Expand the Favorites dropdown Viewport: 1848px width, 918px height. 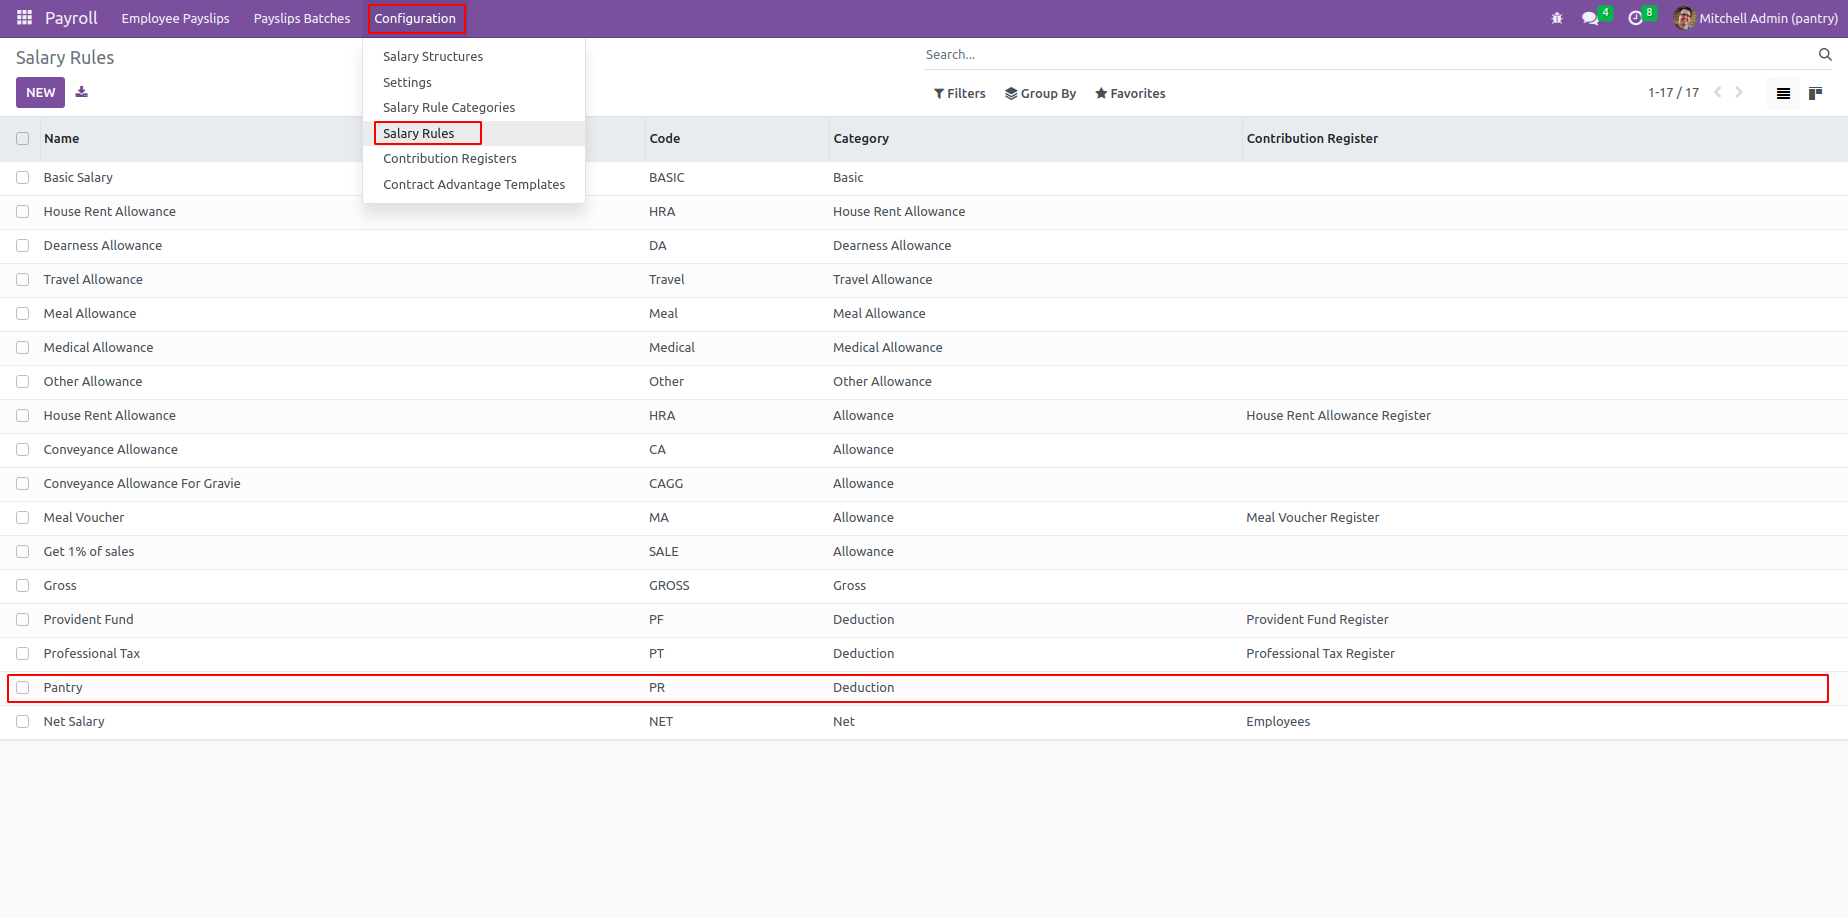point(1130,93)
